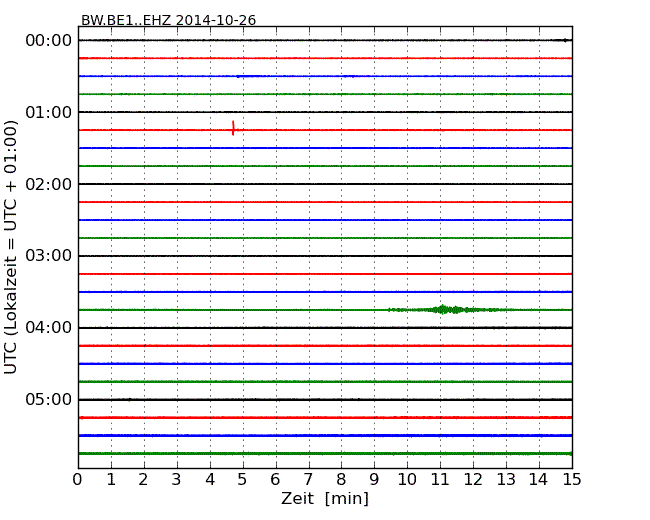Select the 01:00 y-axis tick label
This screenshot has height=520, width=650.
tap(49, 112)
